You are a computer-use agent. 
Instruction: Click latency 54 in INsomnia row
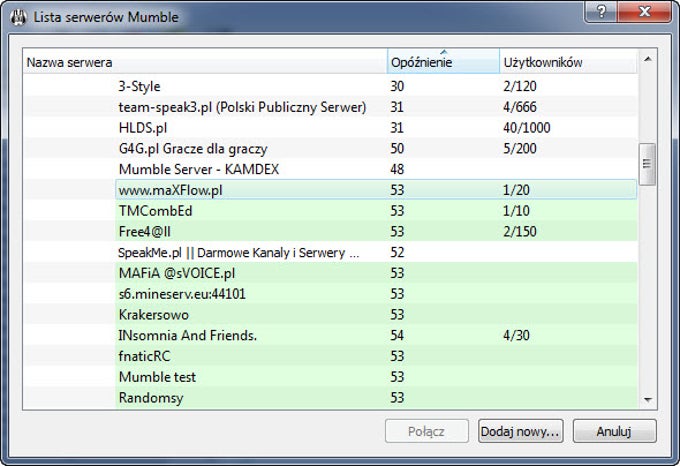click(397, 336)
